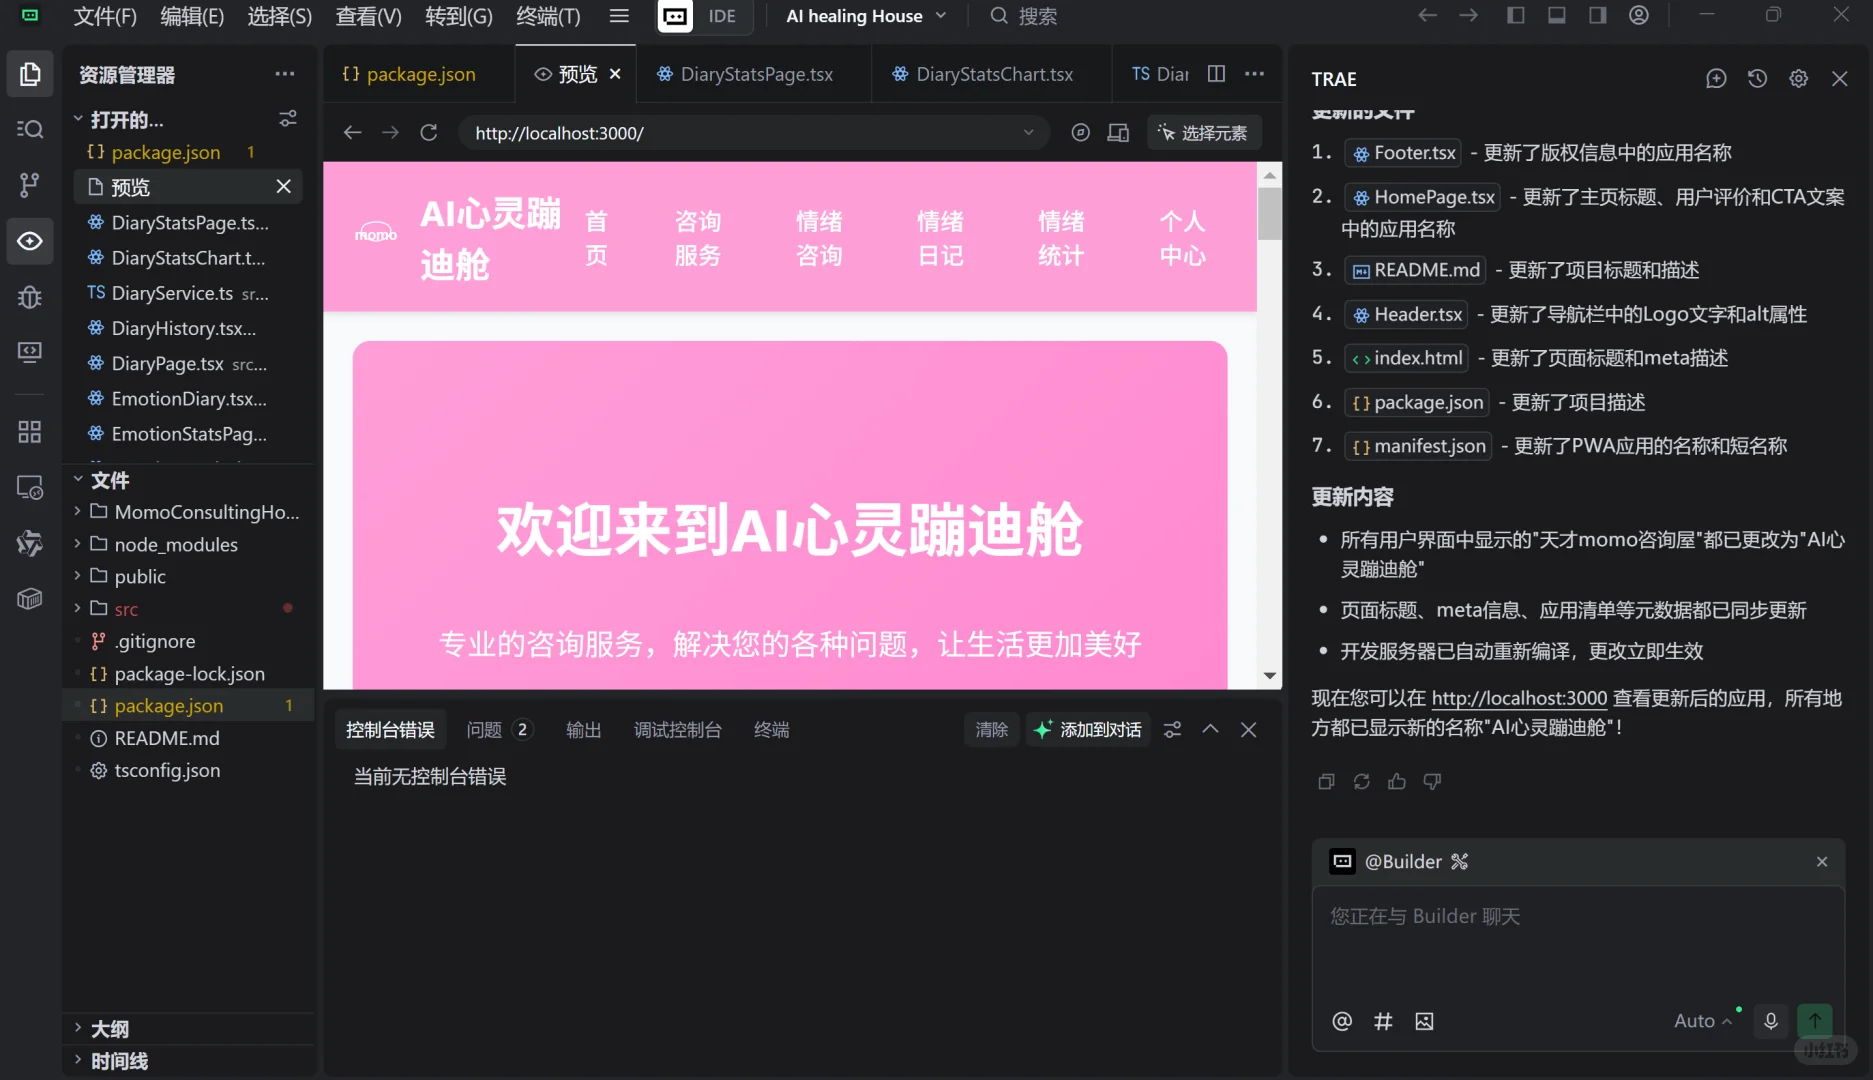Open TRAE panel settings gear

point(1799,78)
